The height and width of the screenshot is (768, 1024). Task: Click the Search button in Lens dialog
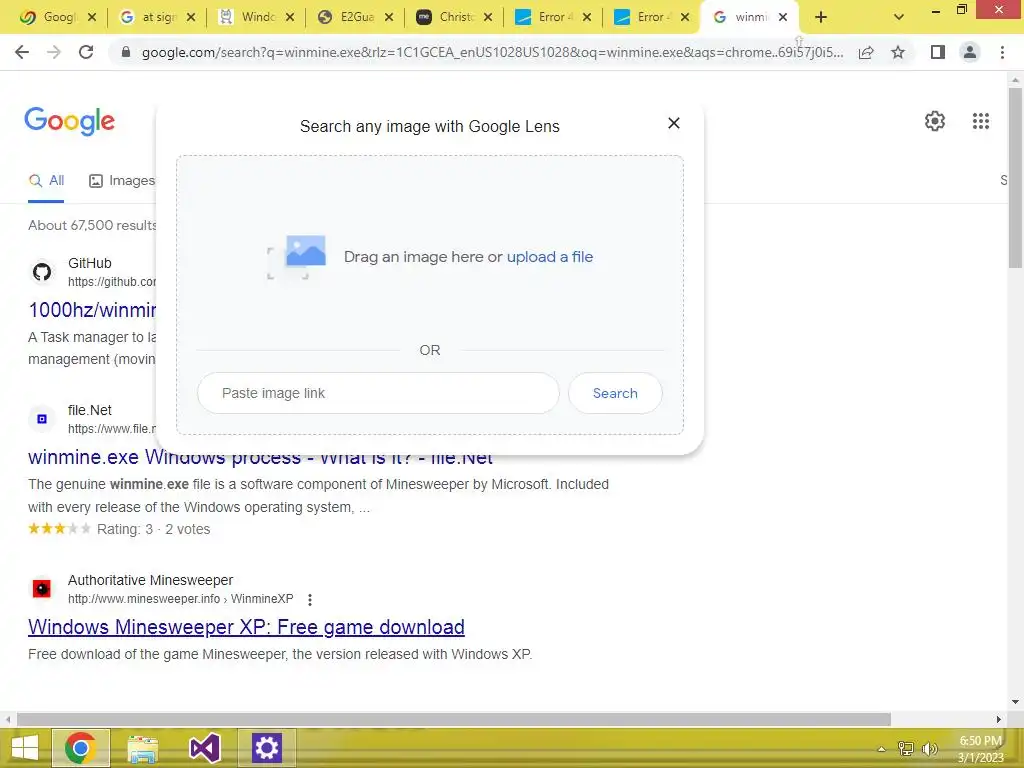pos(615,393)
